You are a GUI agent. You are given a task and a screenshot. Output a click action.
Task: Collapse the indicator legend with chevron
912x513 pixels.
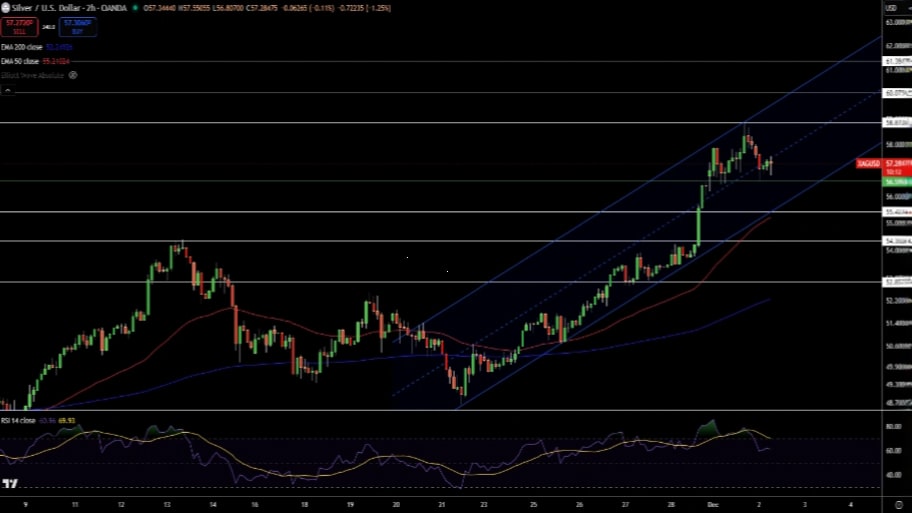pyautogui.click(x=6, y=90)
